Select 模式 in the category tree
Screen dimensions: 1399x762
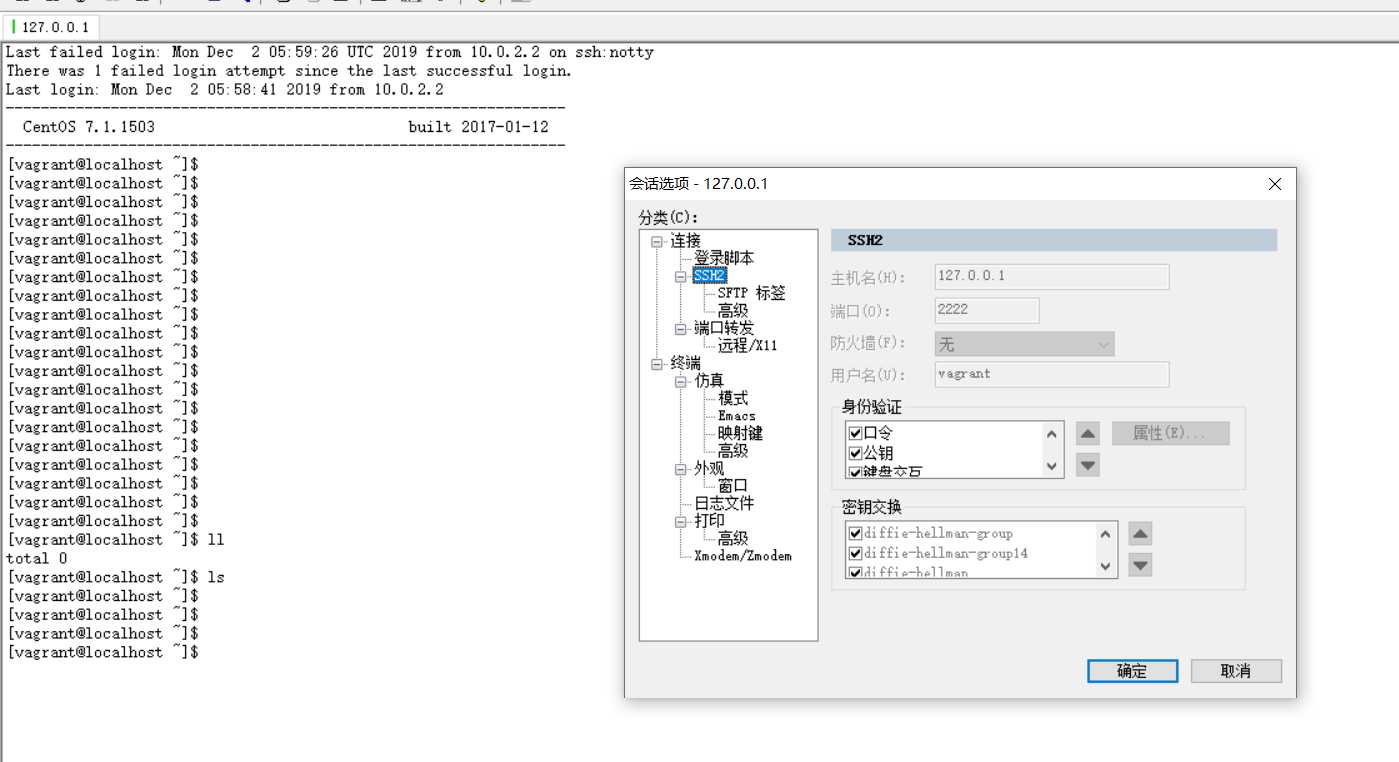pyautogui.click(x=733, y=398)
